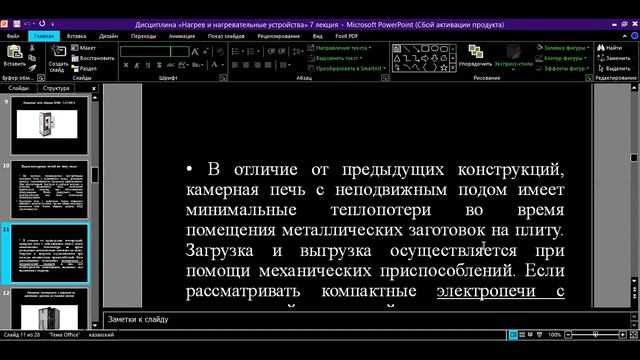Screen dimensions: 640x360
Task: Toggle Bold (Ж) formatting
Action: (x=126, y=65)
